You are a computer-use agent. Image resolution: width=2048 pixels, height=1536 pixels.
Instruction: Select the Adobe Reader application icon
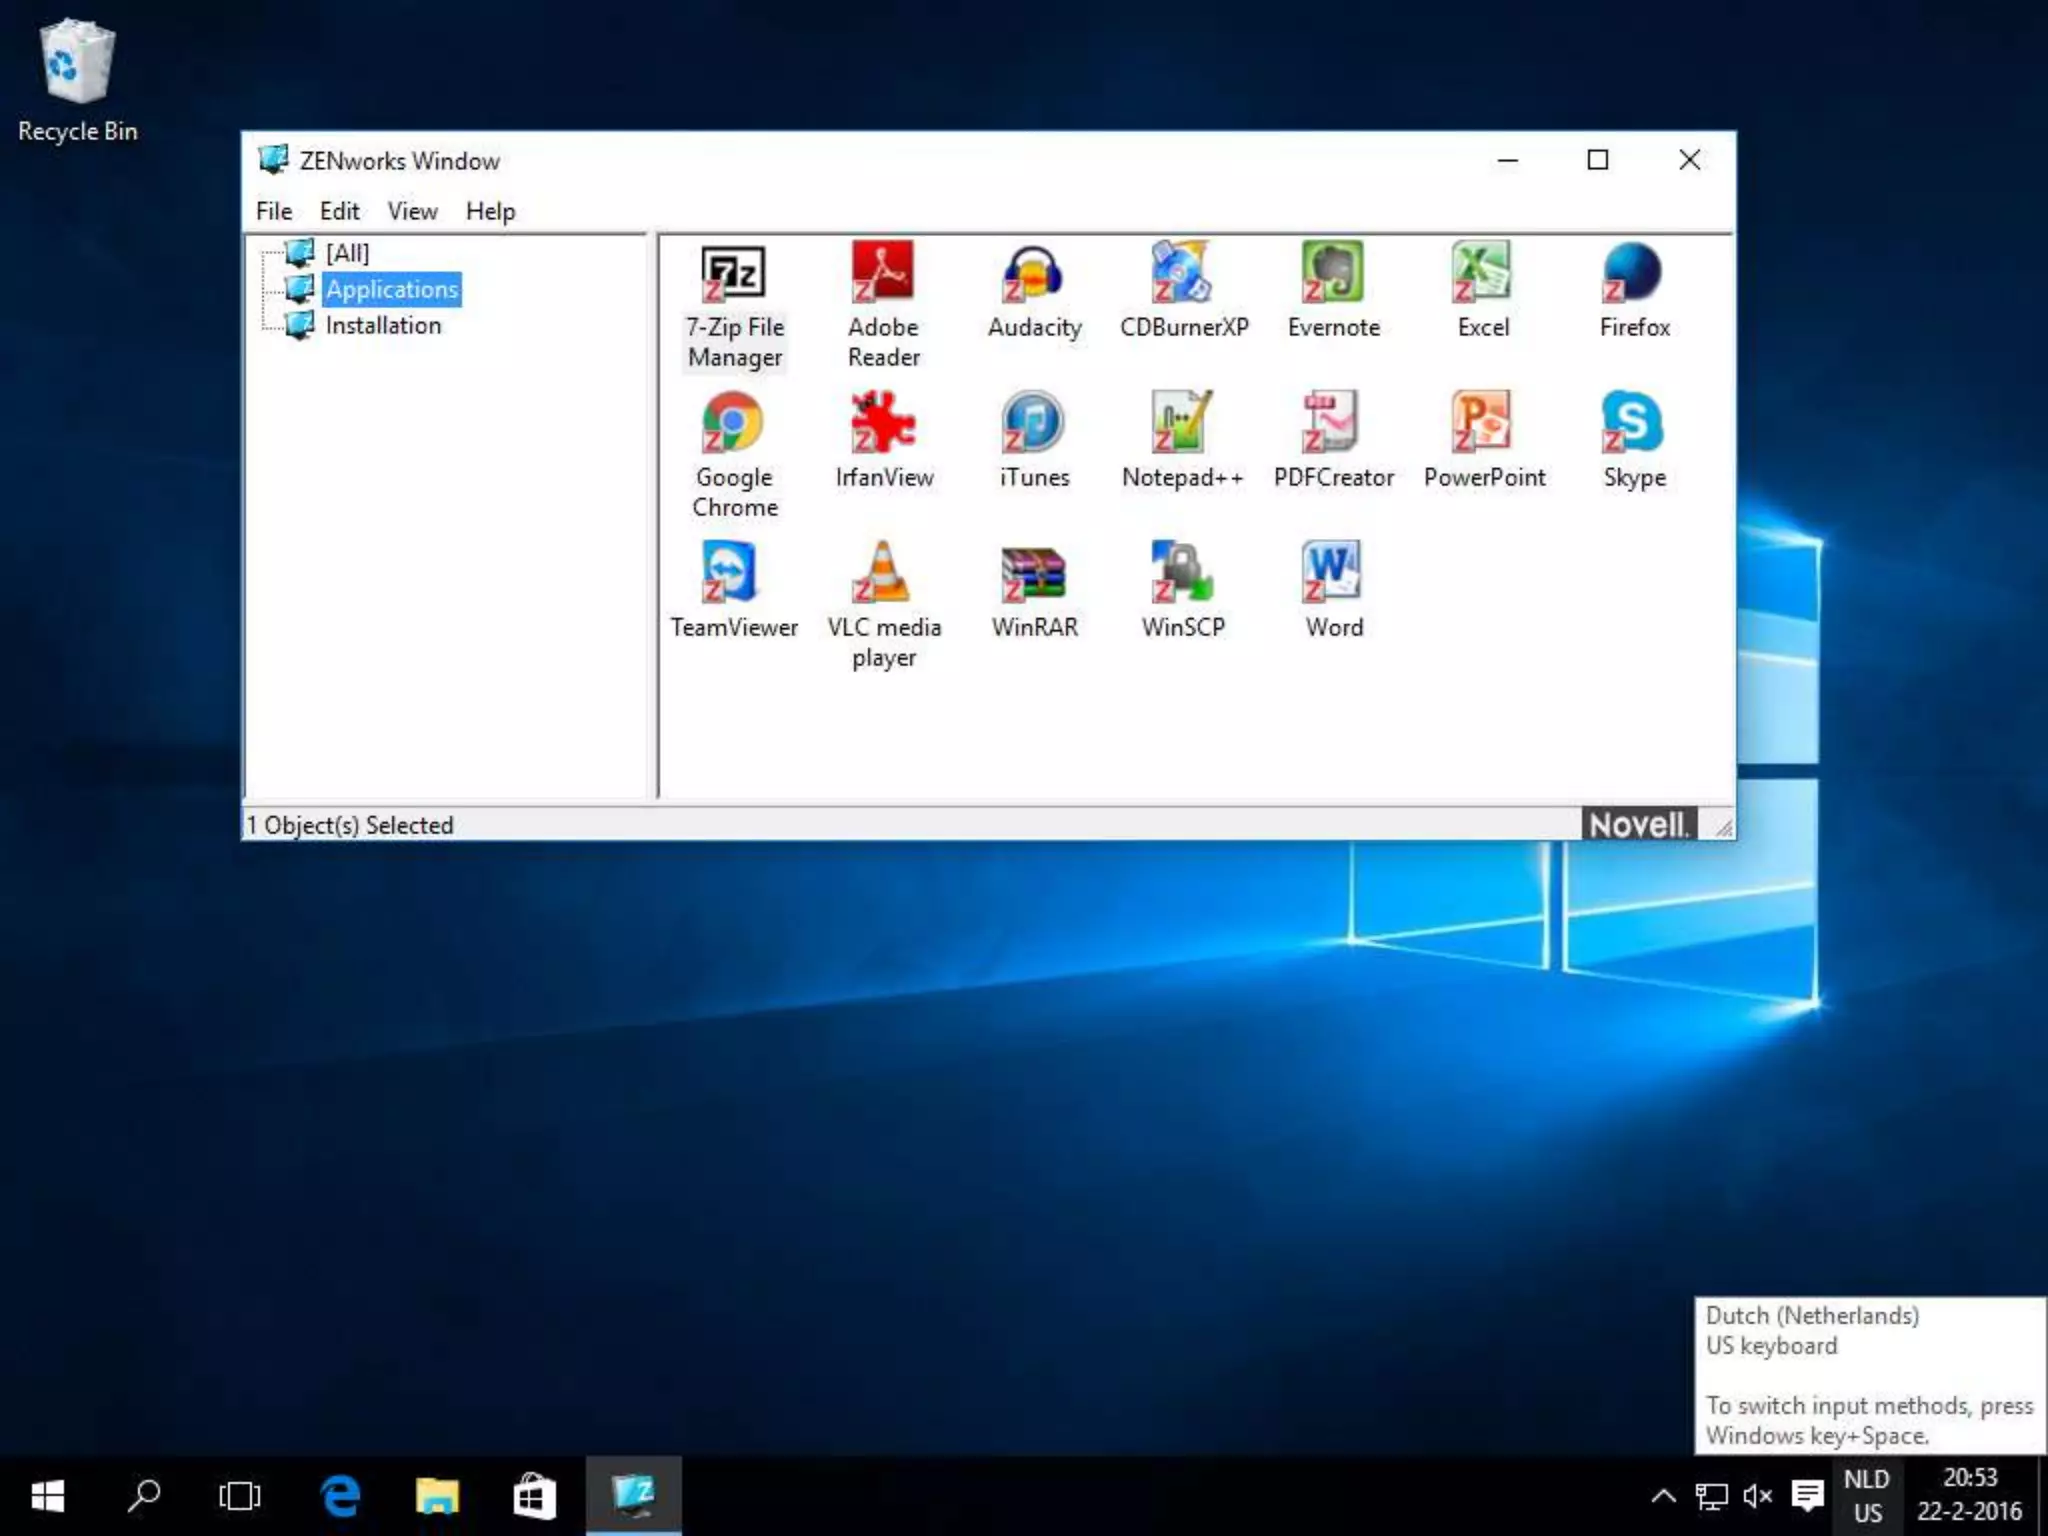[x=883, y=272]
